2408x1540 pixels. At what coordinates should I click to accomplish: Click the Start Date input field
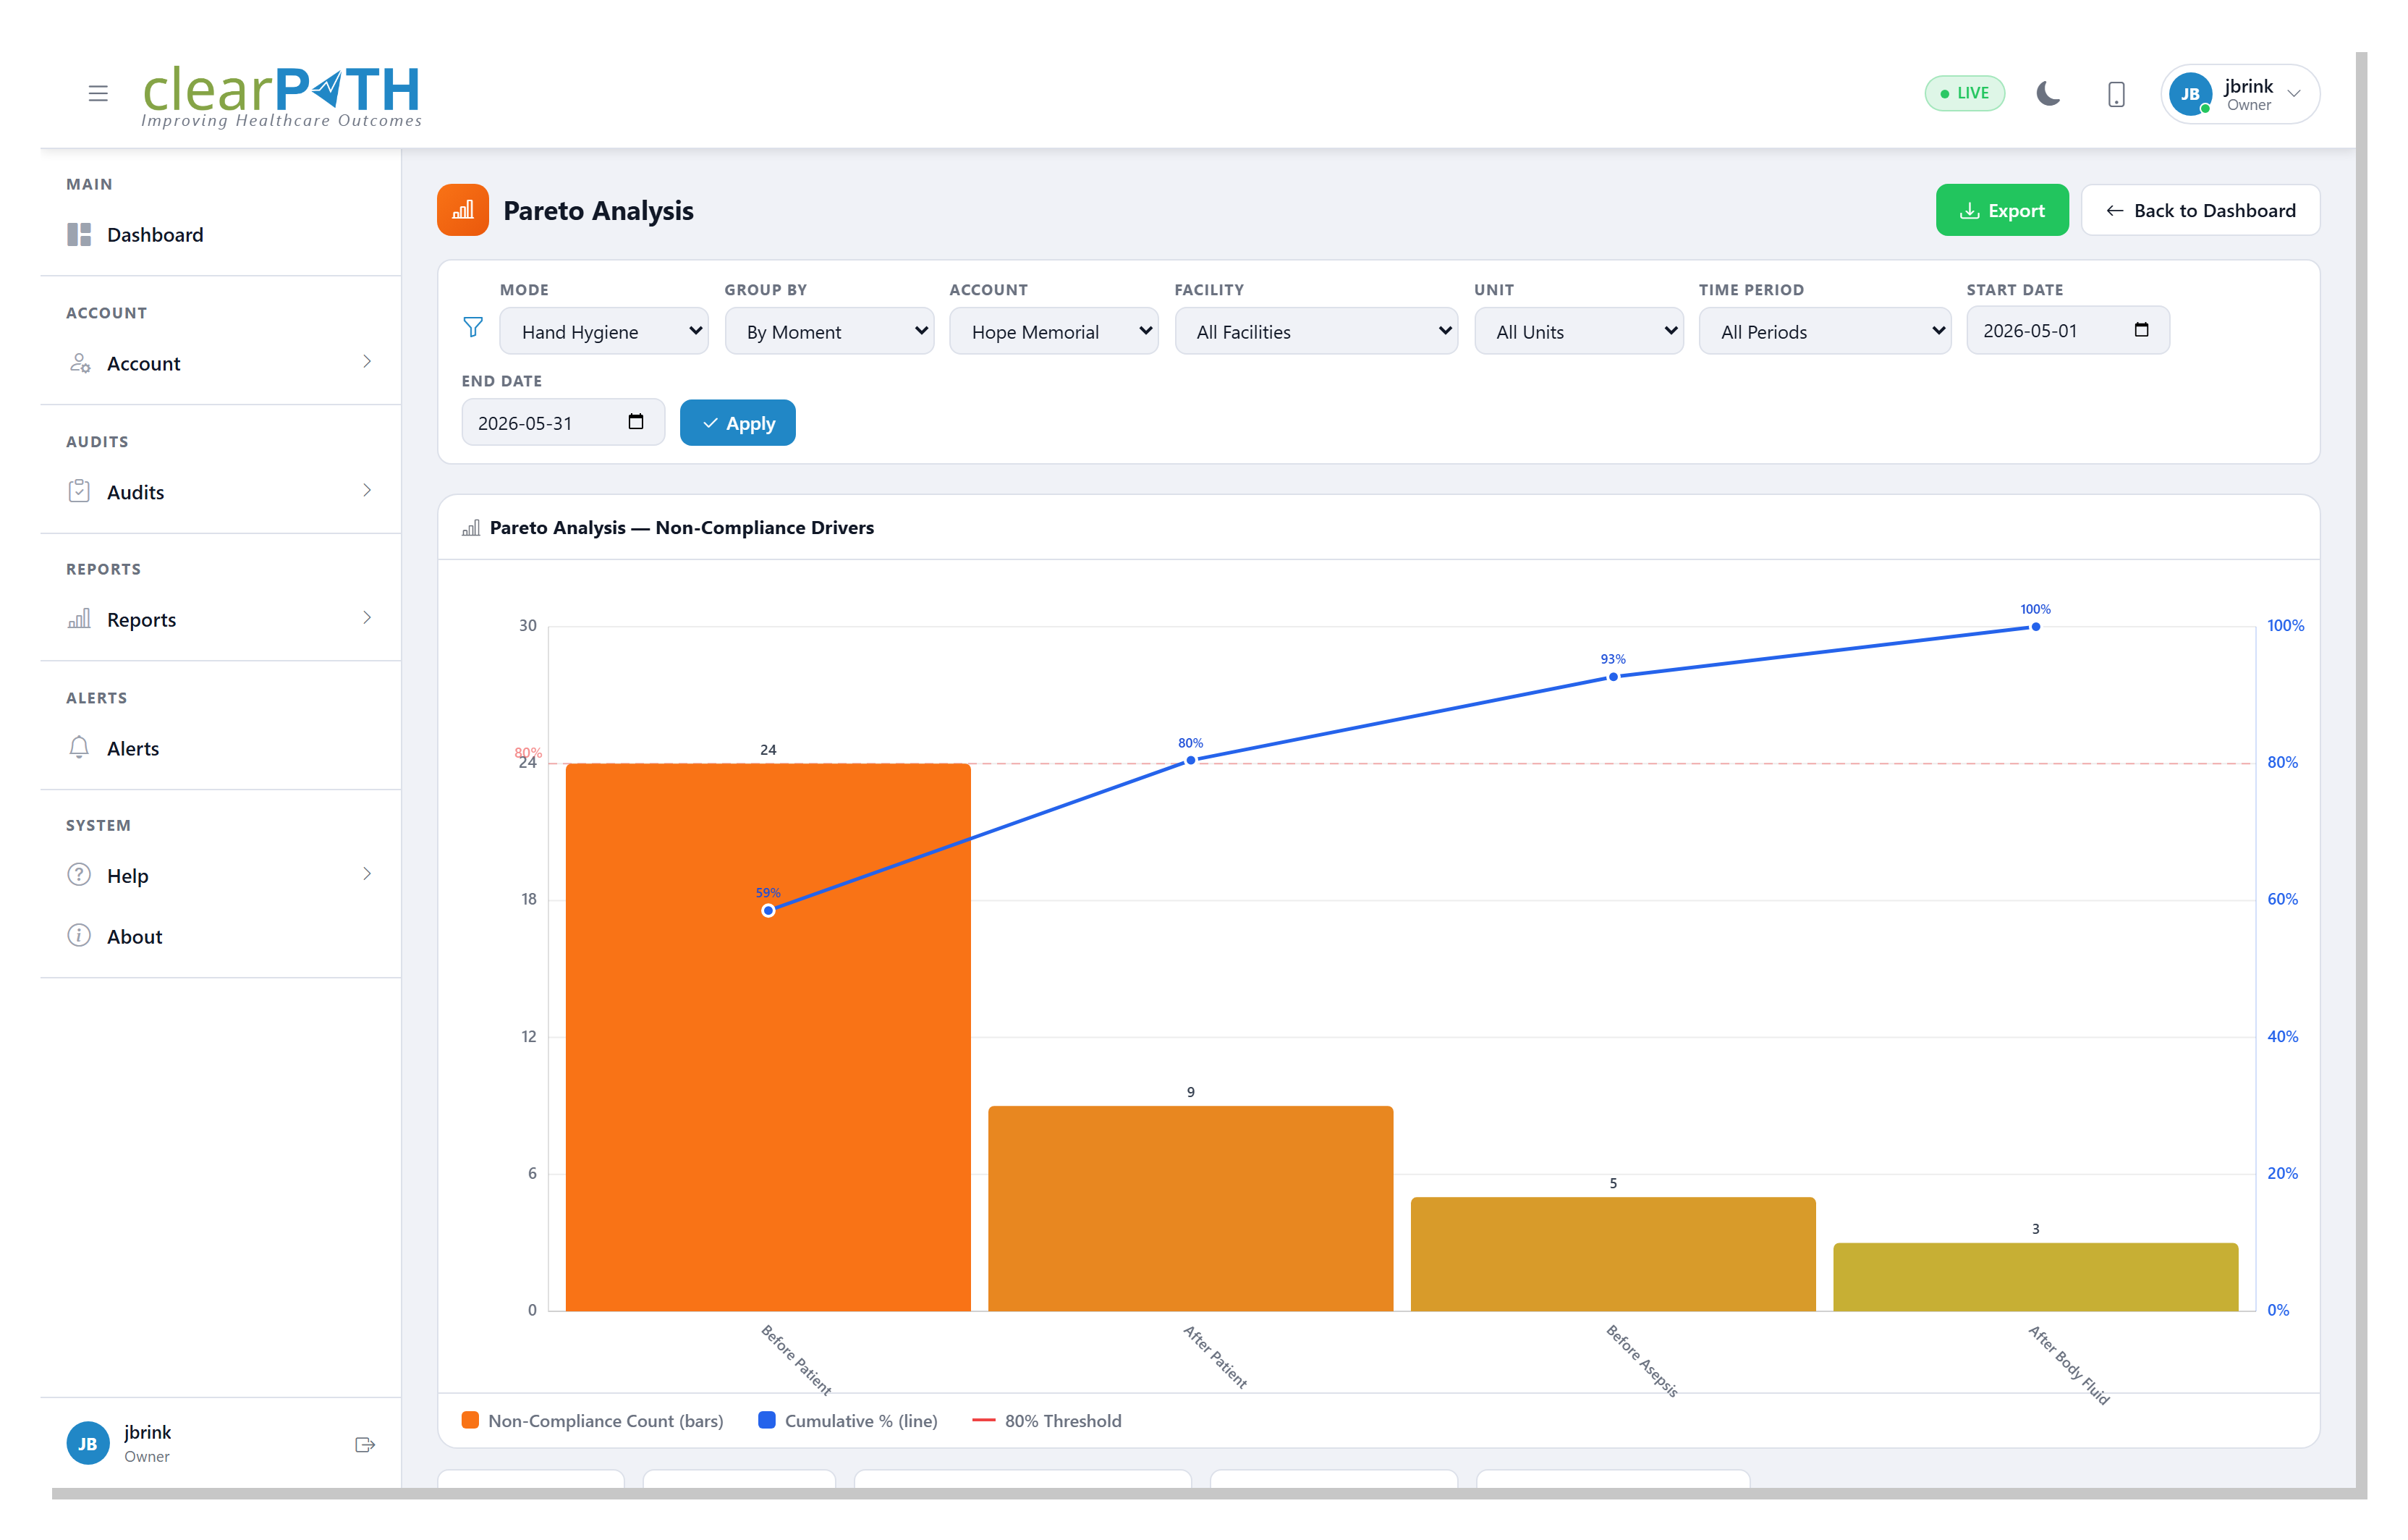pos(2068,330)
